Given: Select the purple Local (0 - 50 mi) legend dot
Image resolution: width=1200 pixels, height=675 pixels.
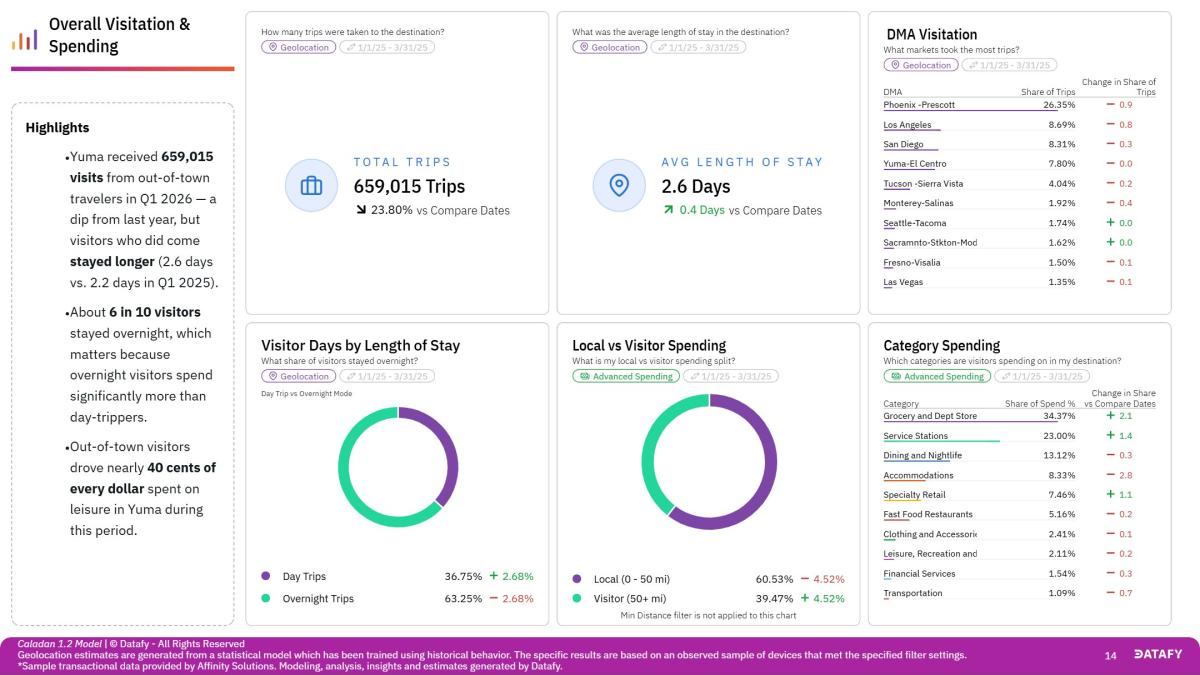Looking at the screenshot, I should (x=577, y=578).
